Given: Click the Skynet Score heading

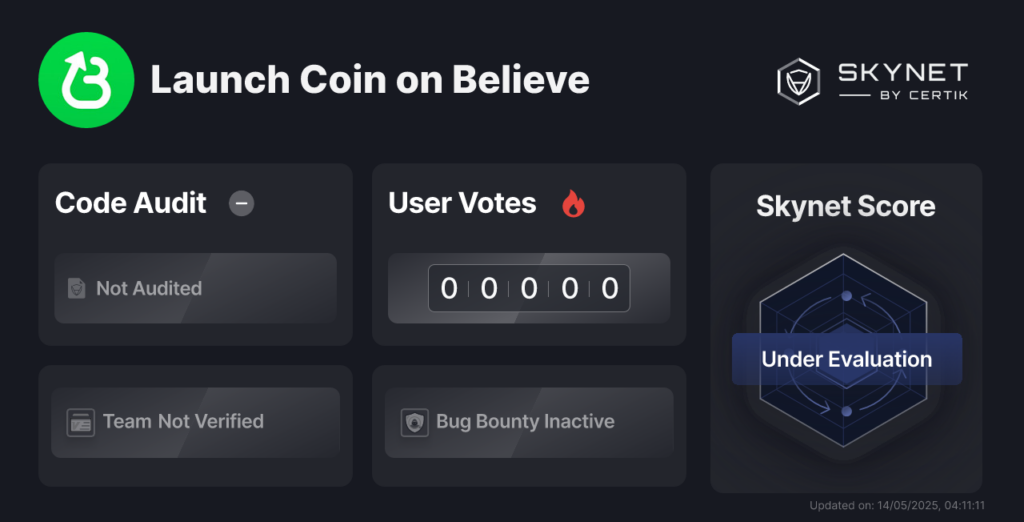Looking at the screenshot, I should click(846, 206).
